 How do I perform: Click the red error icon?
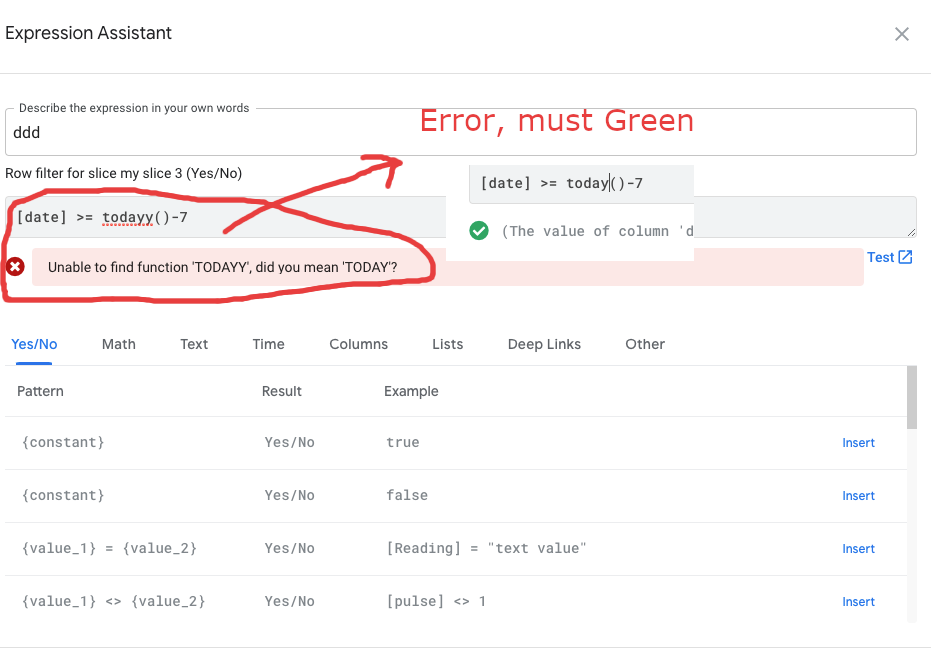pos(15,267)
